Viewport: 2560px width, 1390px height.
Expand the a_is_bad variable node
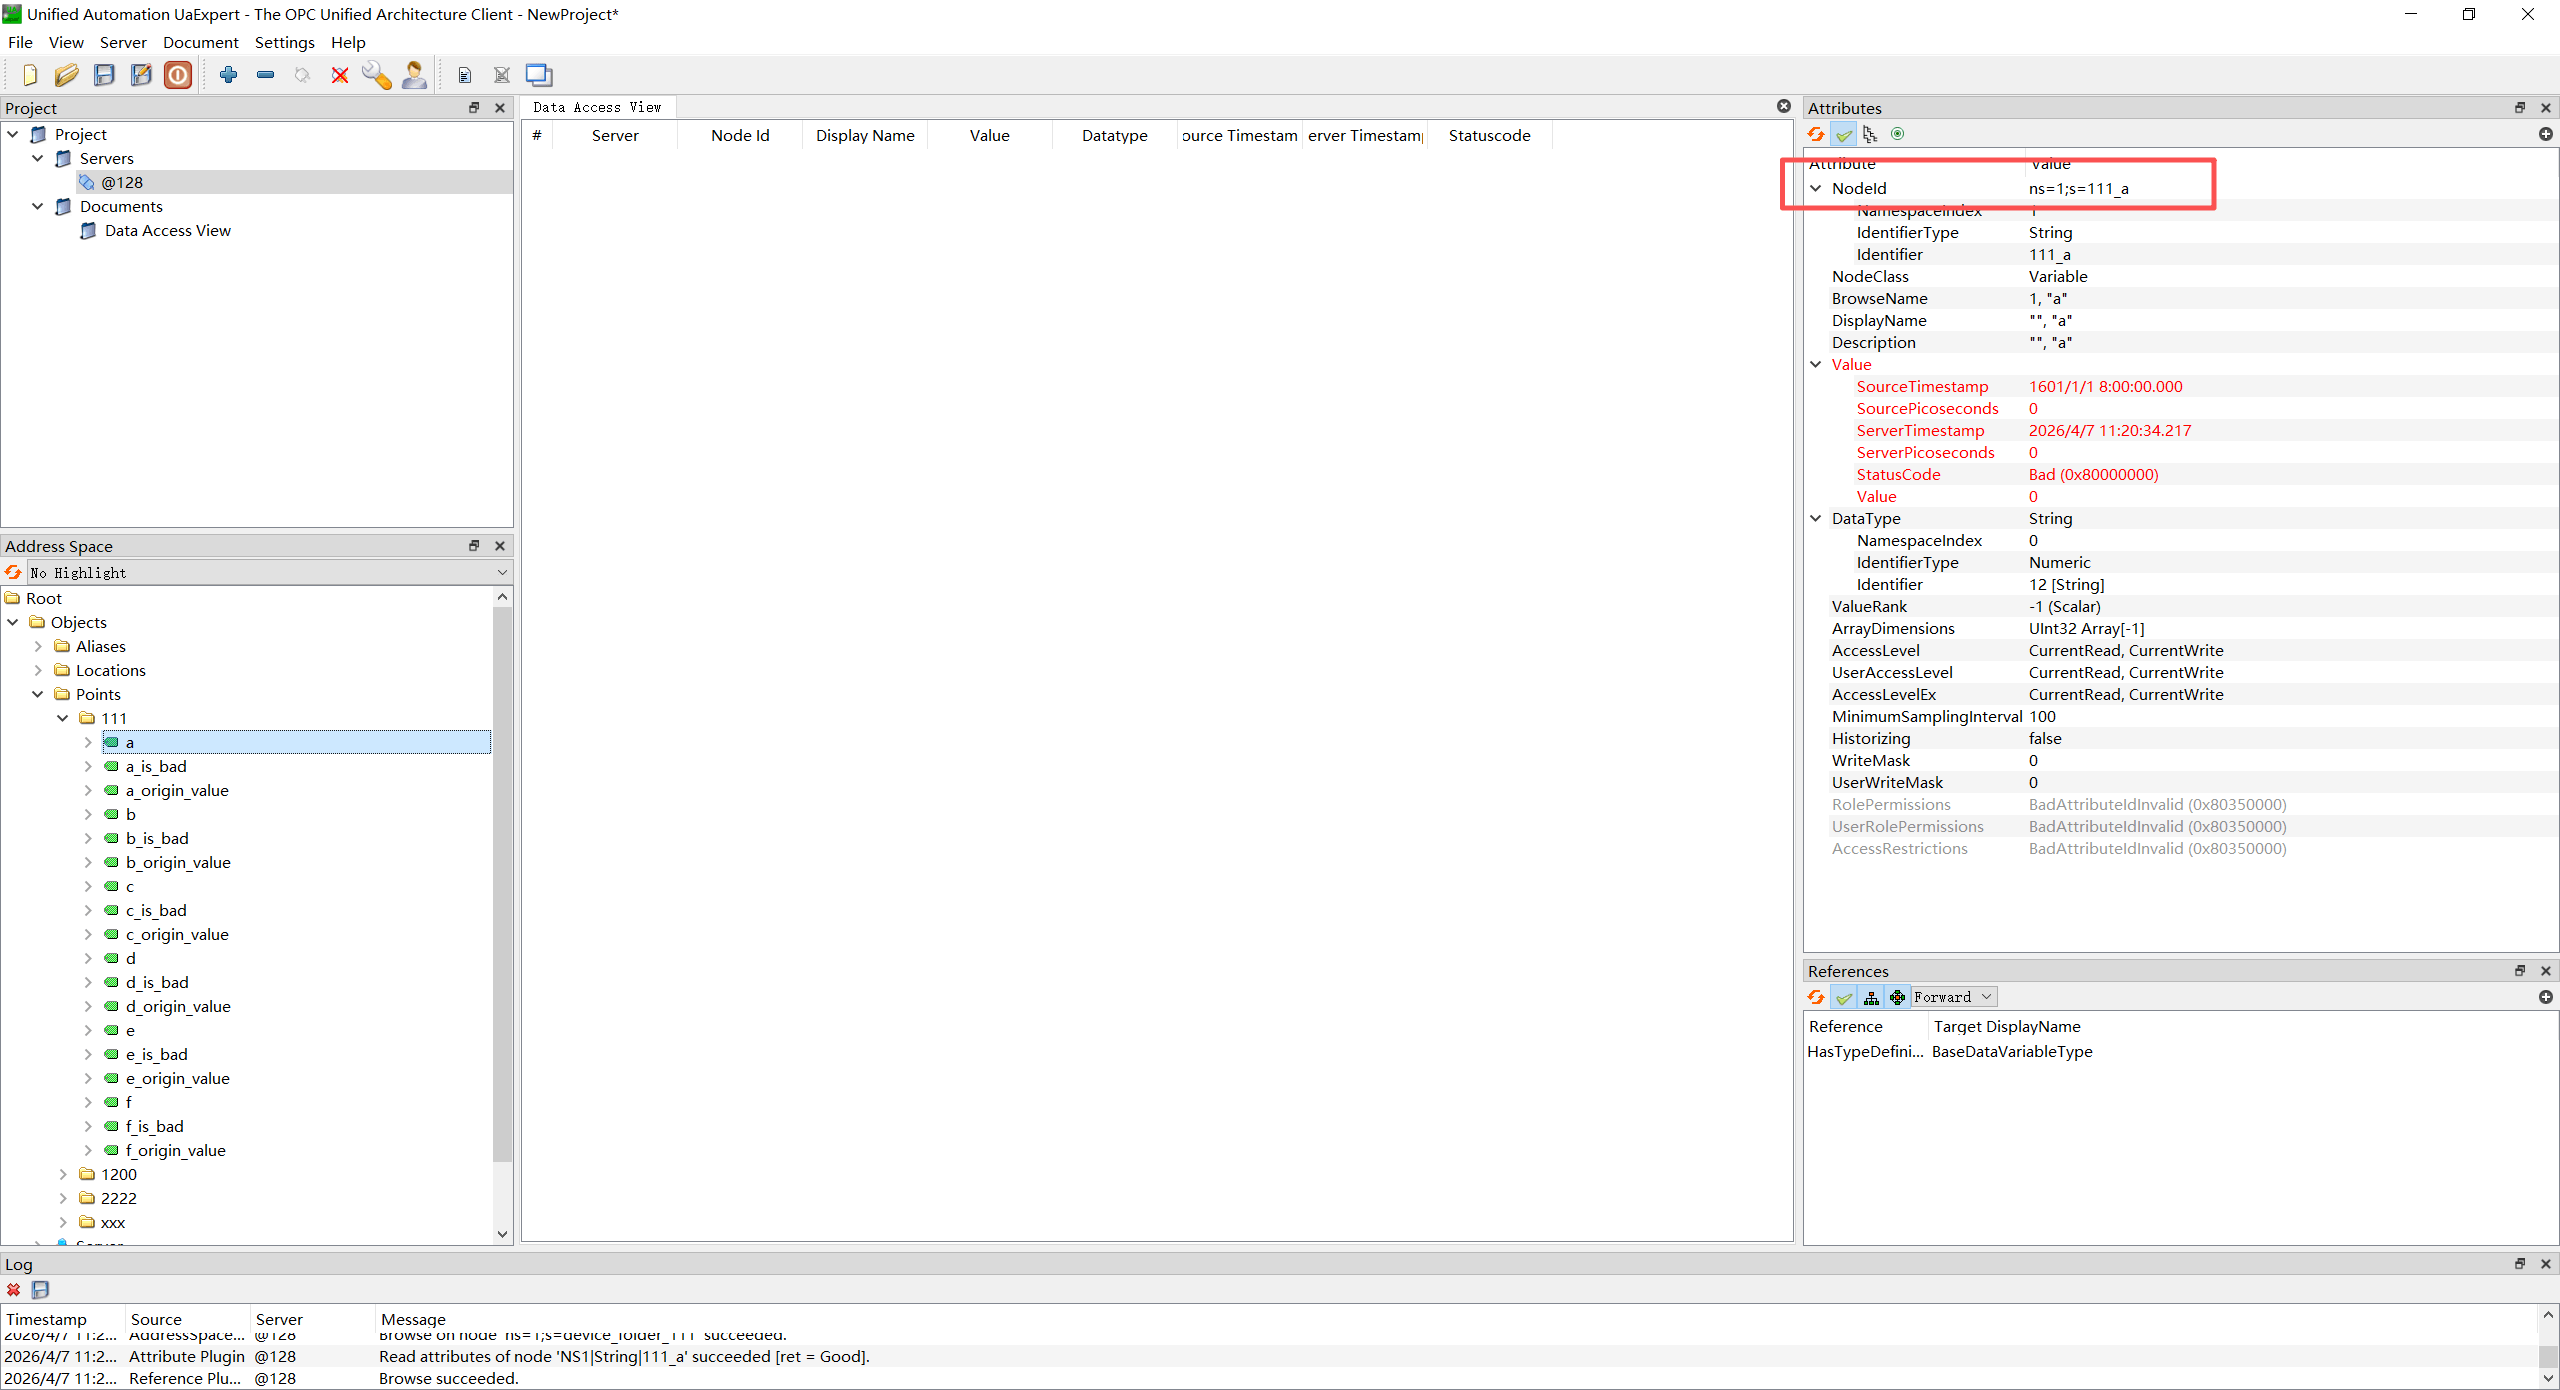(x=88, y=766)
